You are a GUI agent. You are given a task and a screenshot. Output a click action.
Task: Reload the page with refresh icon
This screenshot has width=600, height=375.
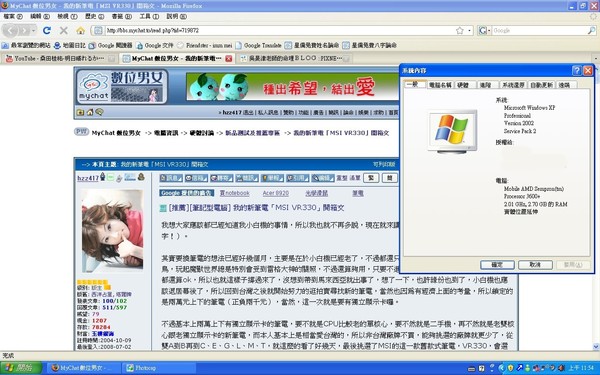click(47, 30)
